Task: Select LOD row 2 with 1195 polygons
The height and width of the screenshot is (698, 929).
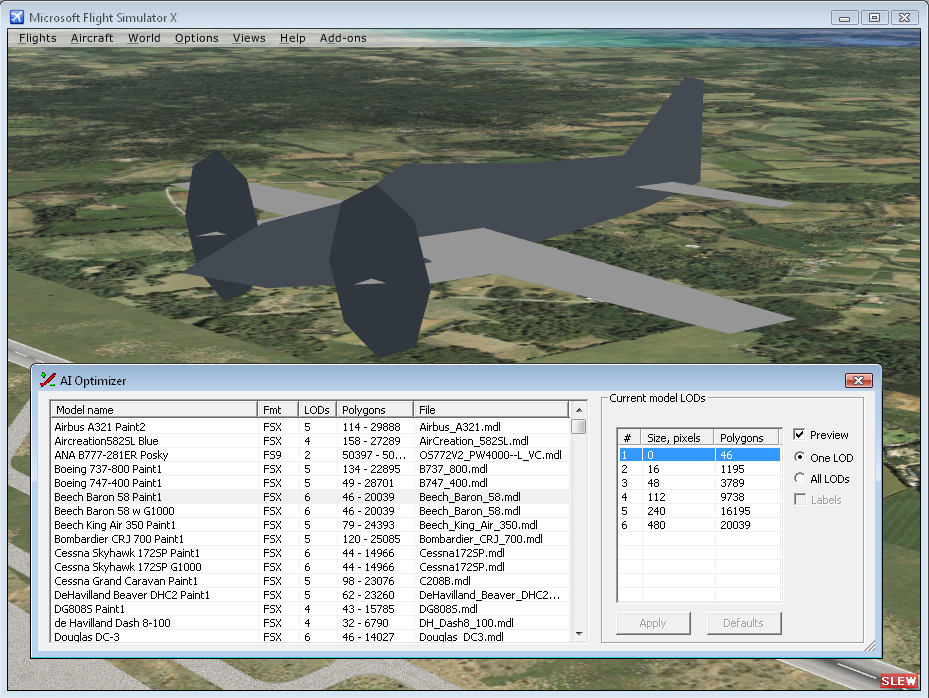Action: click(x=699, y=469)
